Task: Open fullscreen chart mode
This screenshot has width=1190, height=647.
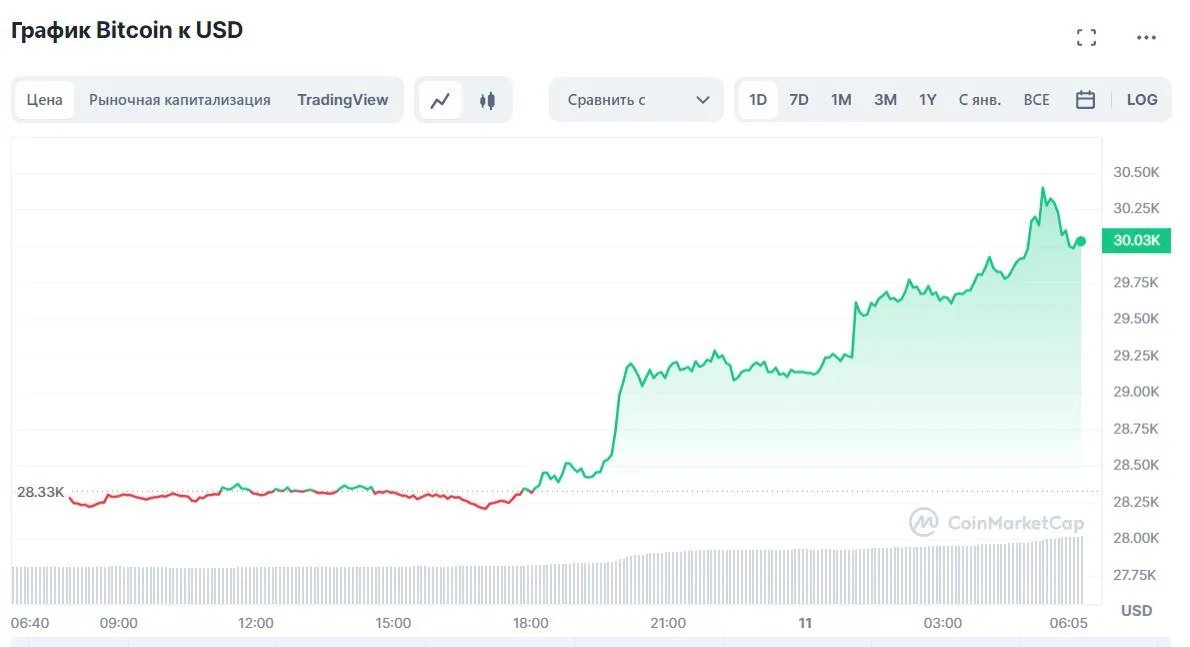Action: 1086,38
